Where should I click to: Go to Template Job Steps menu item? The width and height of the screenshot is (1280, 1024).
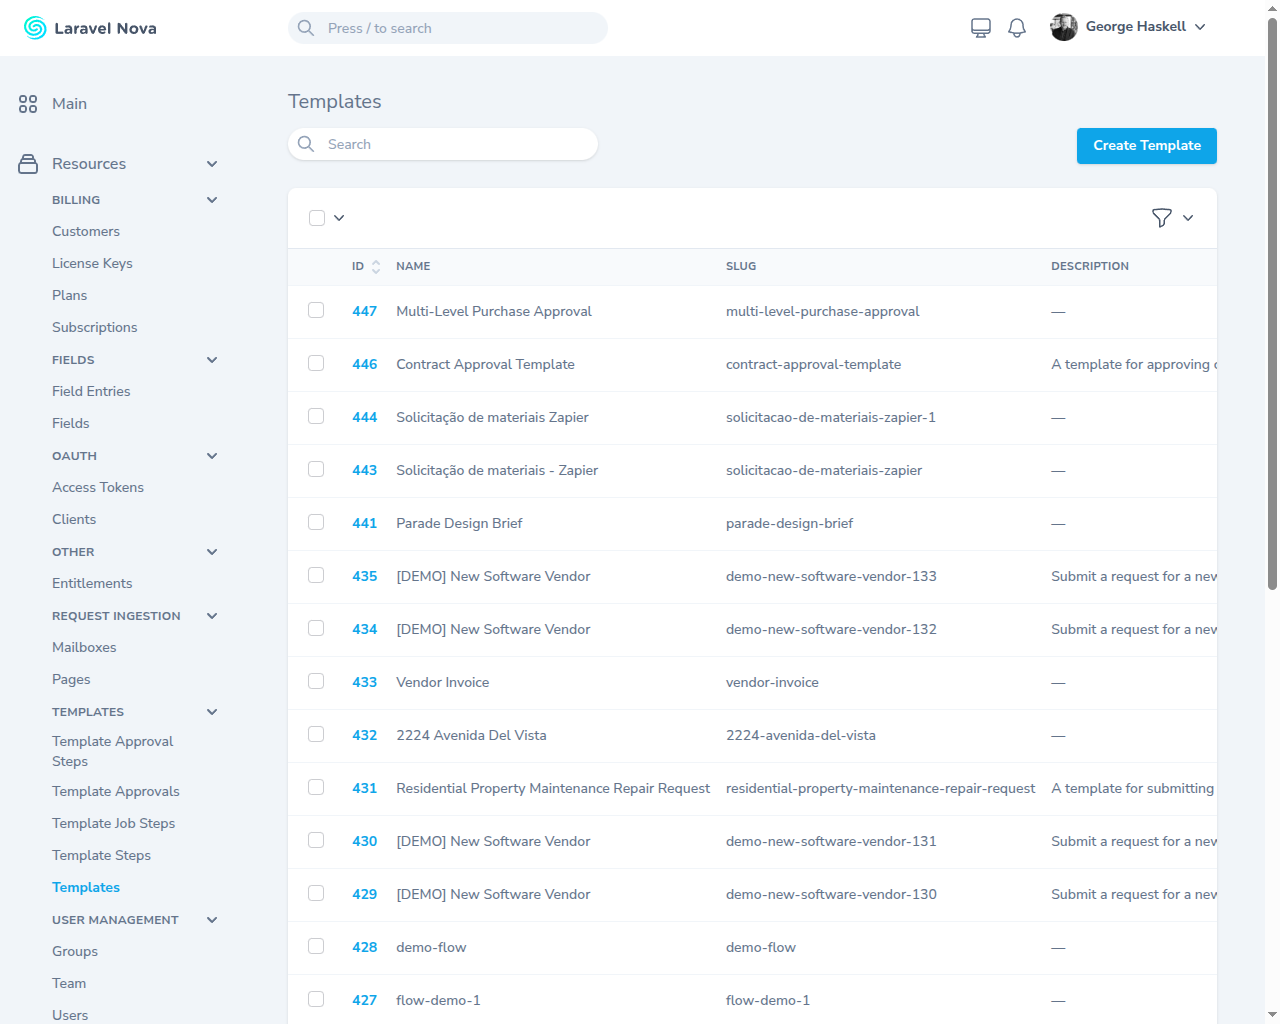113,824
